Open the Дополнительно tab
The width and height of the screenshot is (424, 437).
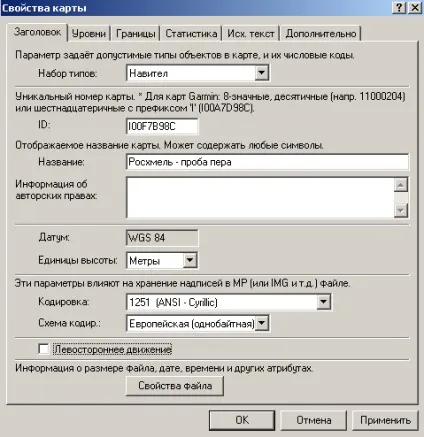[321, 33]
